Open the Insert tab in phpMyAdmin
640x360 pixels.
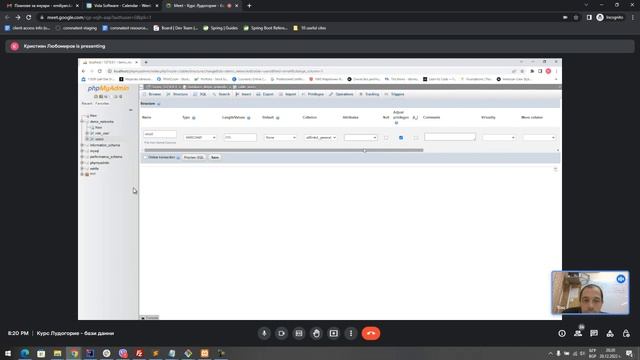(x=244, y=94)
